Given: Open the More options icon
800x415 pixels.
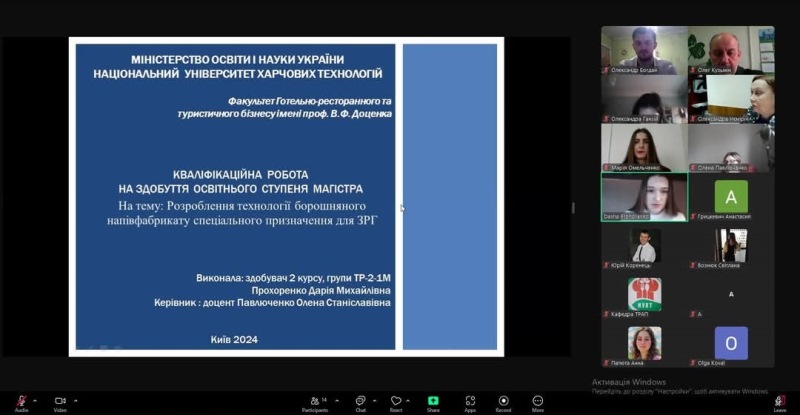Looking at the screenshot, I should pos(538,401).
